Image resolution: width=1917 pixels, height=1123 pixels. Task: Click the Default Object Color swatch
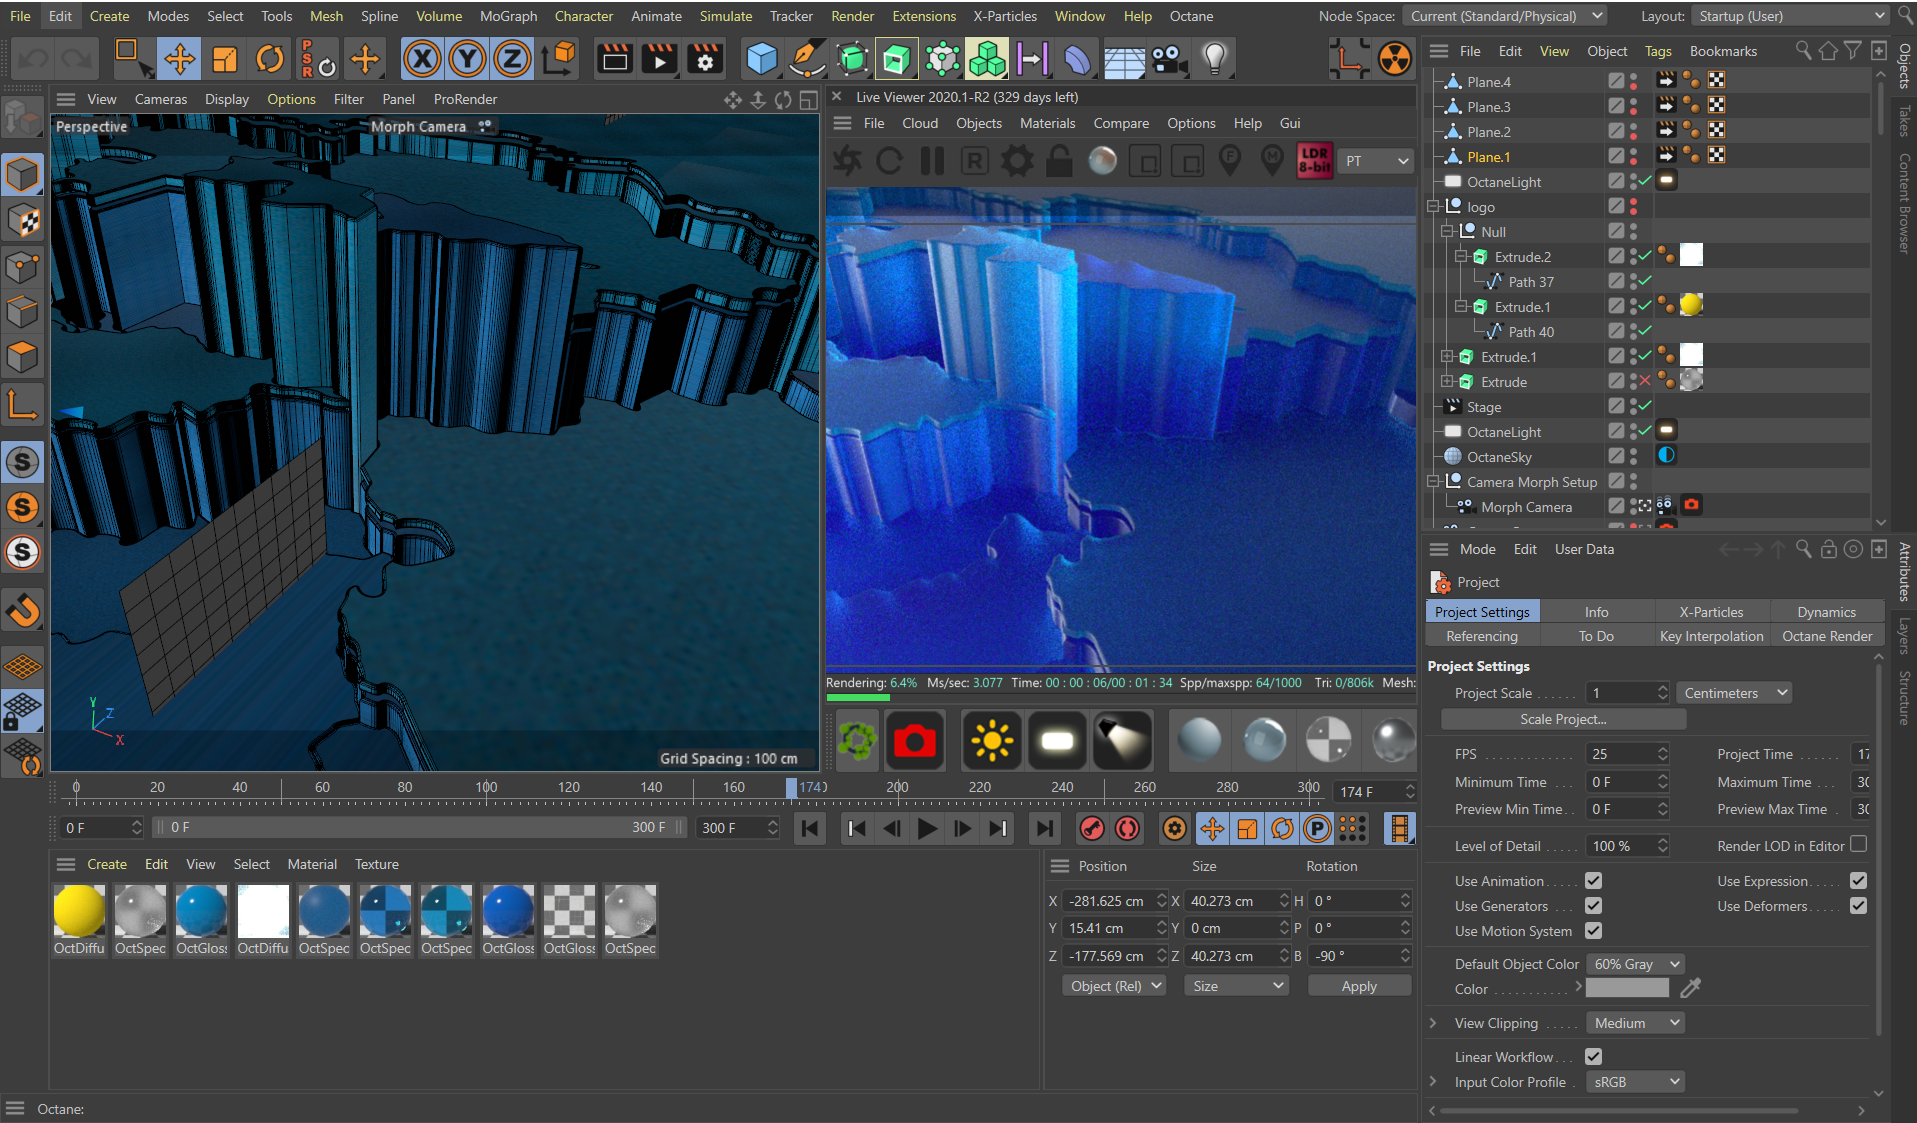pyautogui.click(x=1627, y=989)
